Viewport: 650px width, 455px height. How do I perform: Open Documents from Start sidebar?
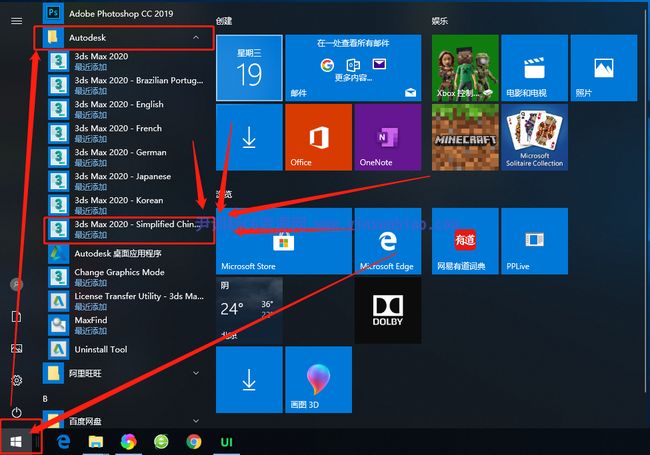(x=17, y=317)
